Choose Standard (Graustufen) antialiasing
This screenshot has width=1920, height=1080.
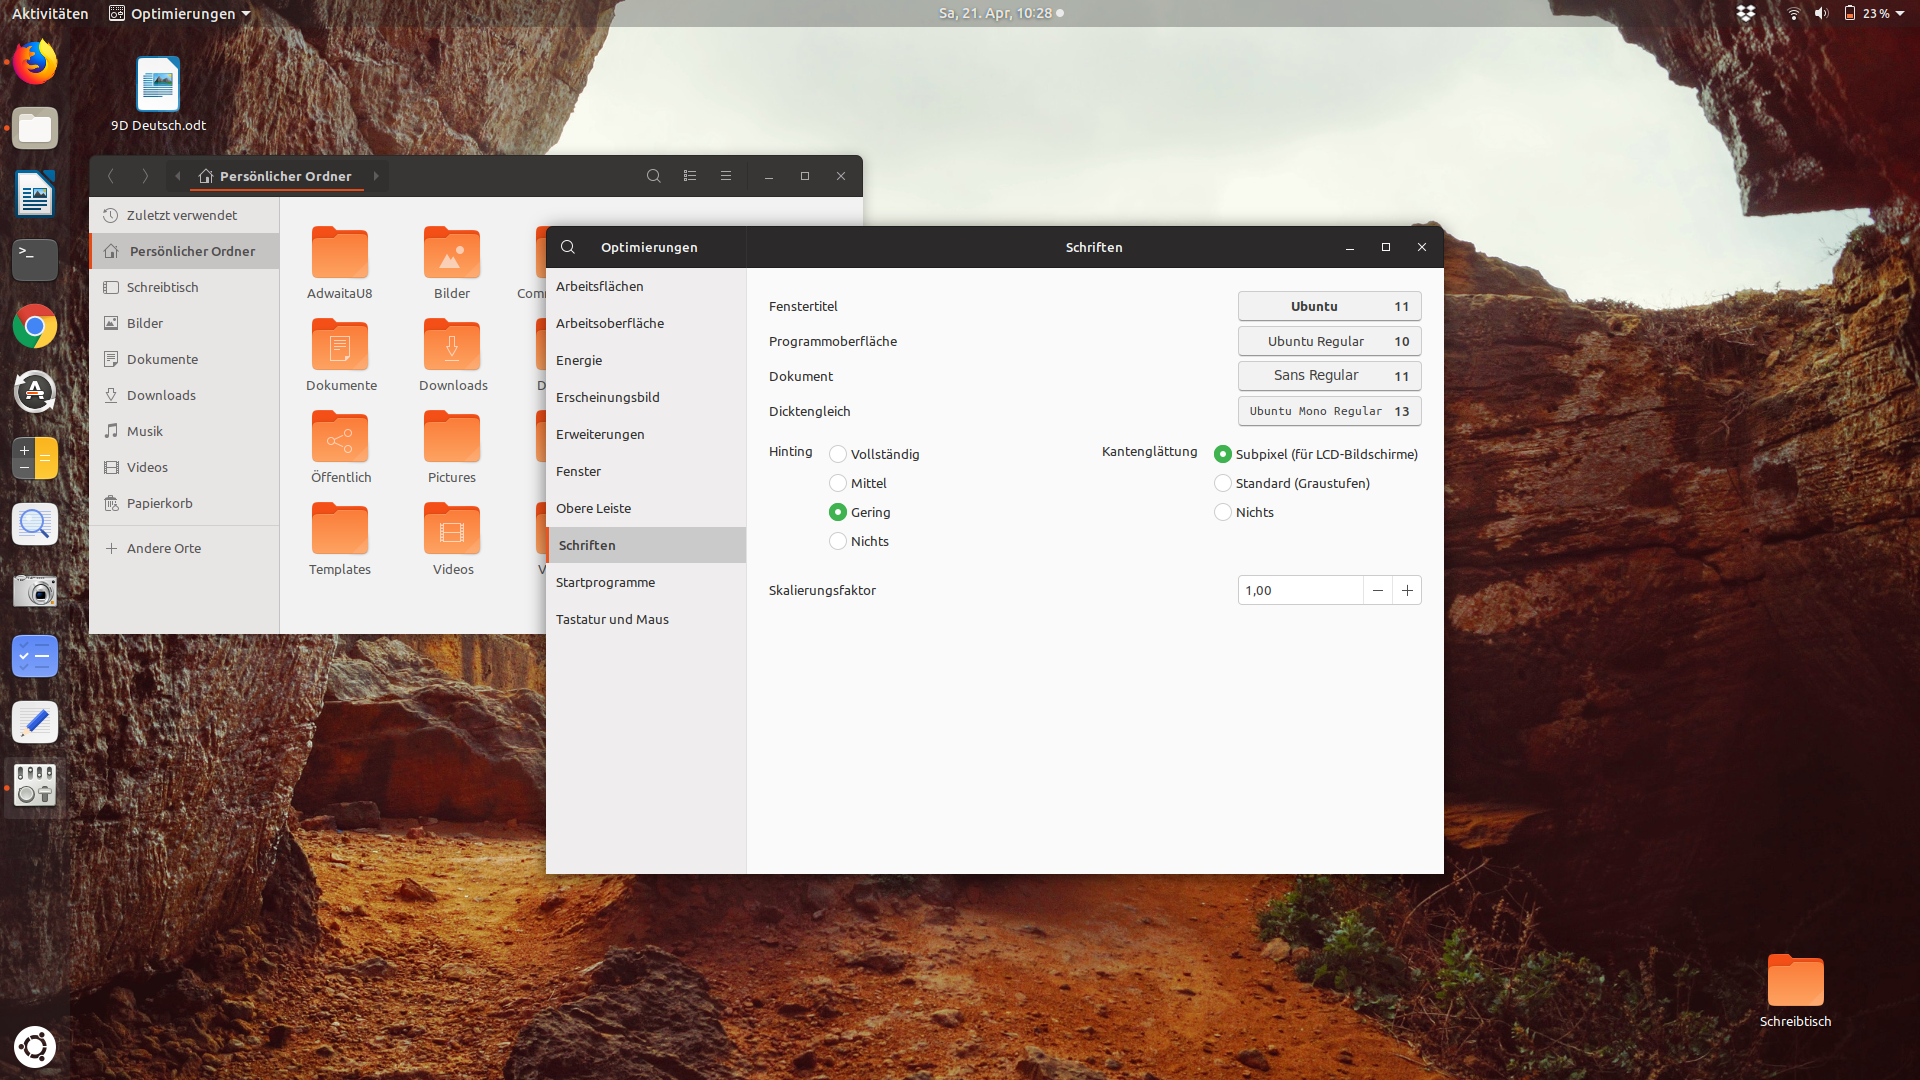tap(1223, 483)
